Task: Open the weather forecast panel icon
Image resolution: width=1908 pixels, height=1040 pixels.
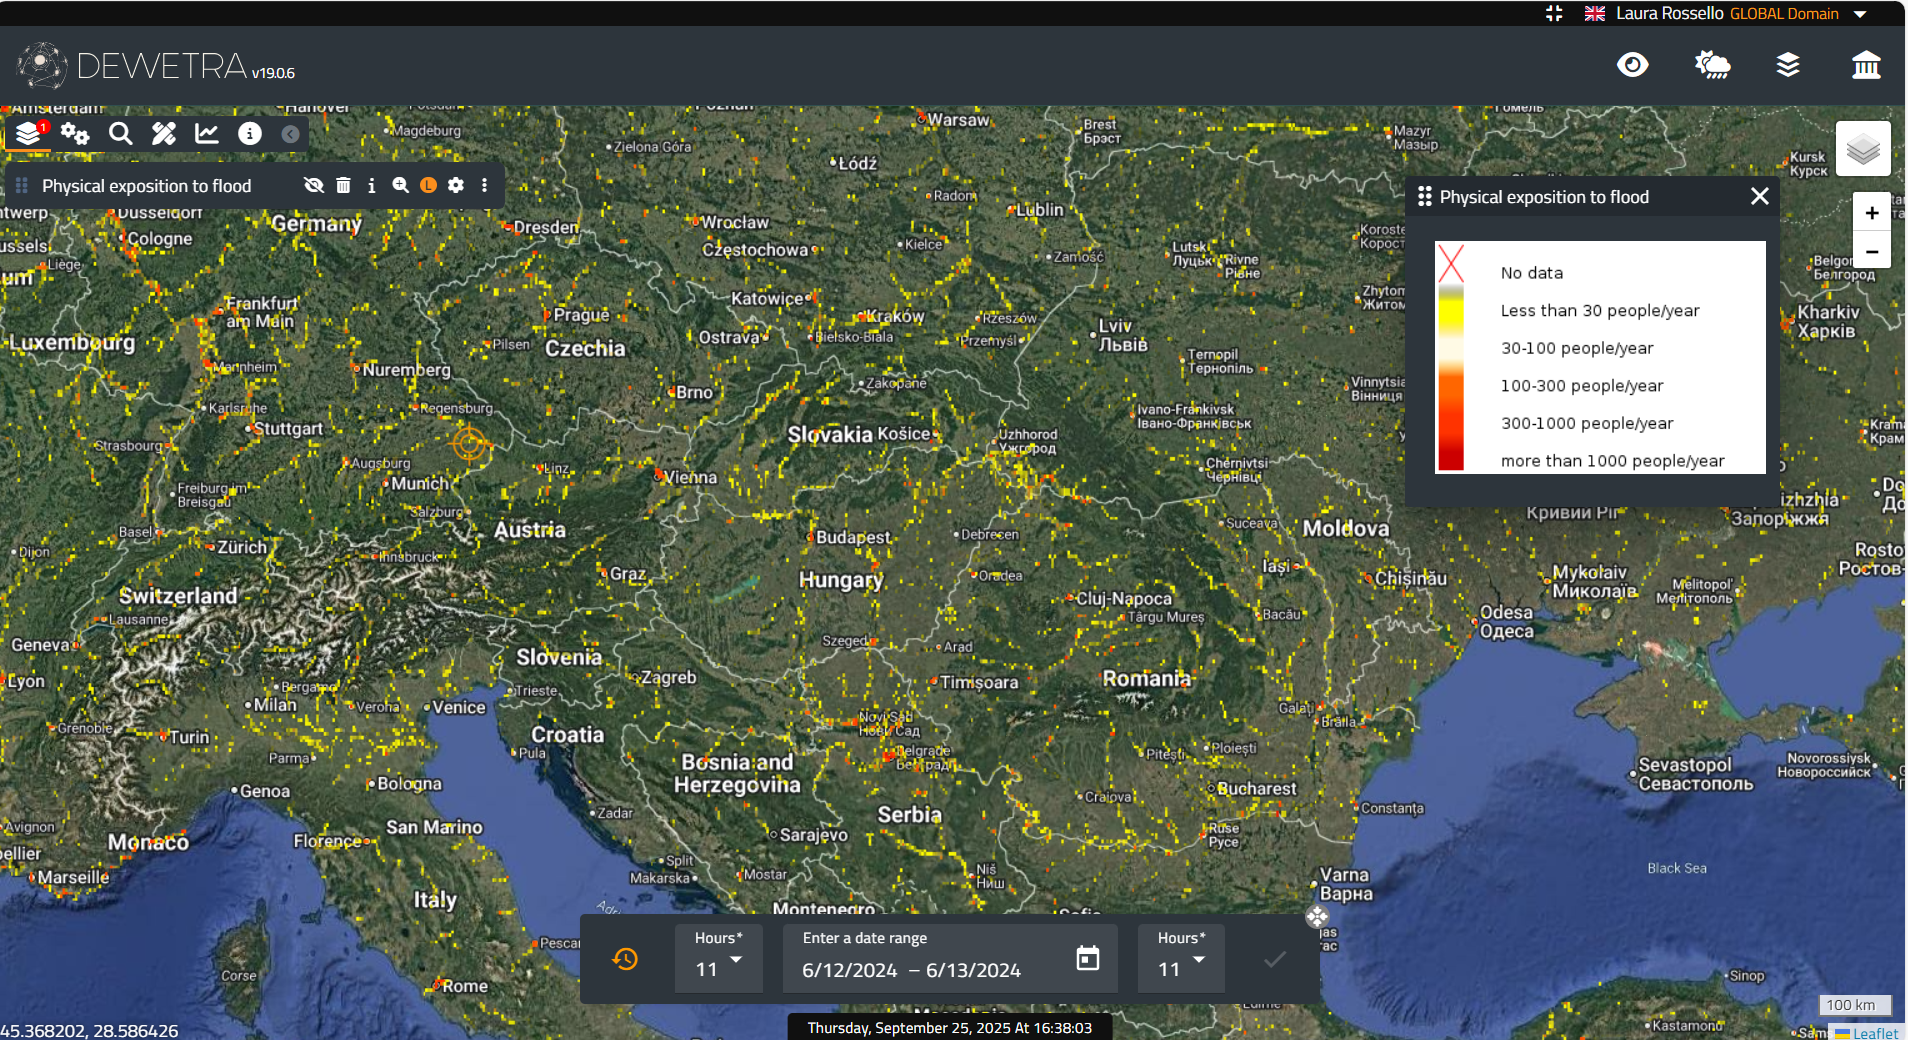Action: tap(1712, 66)
